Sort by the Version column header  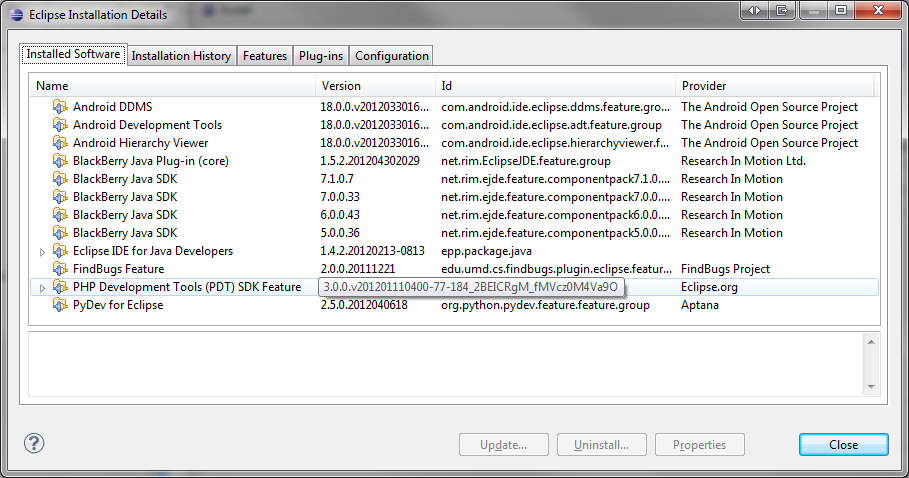tap(376, 86)
